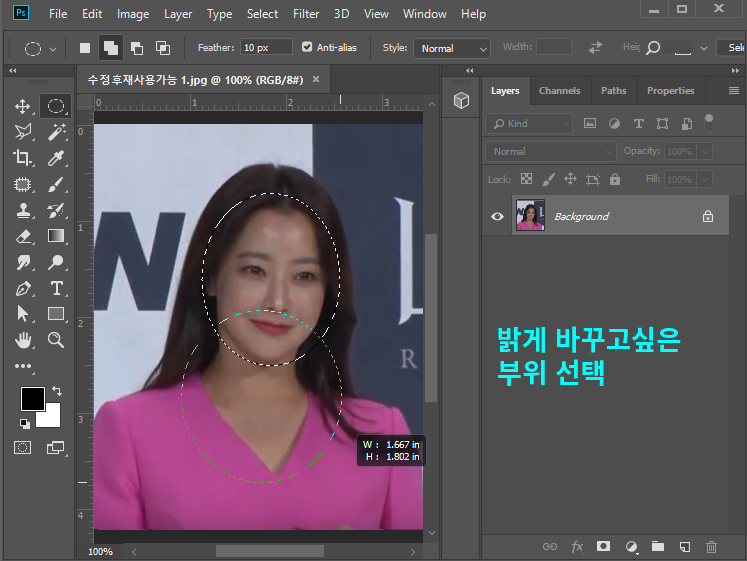The width and height of the screenshot is (747, 561).
Task: Choose New selection mode
Action: click(x=85, y=48)
